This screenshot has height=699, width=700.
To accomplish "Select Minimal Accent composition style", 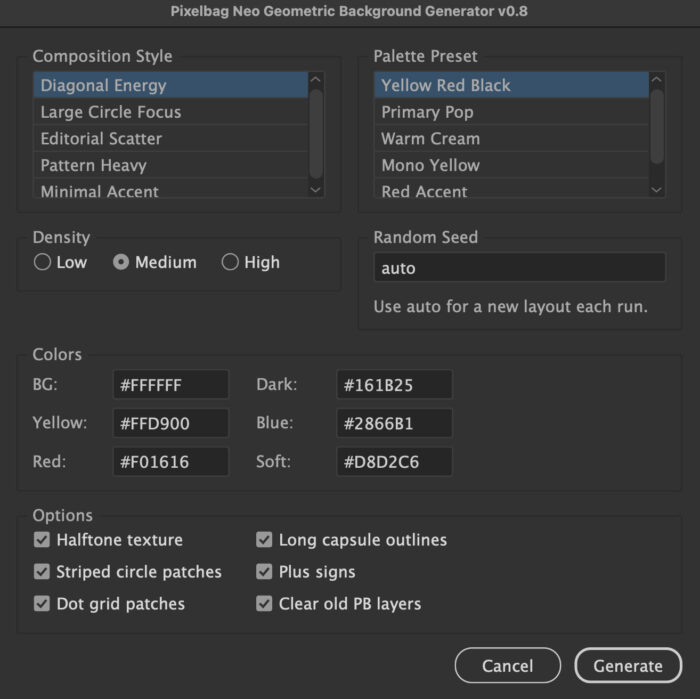I will (x=171, y=189).
